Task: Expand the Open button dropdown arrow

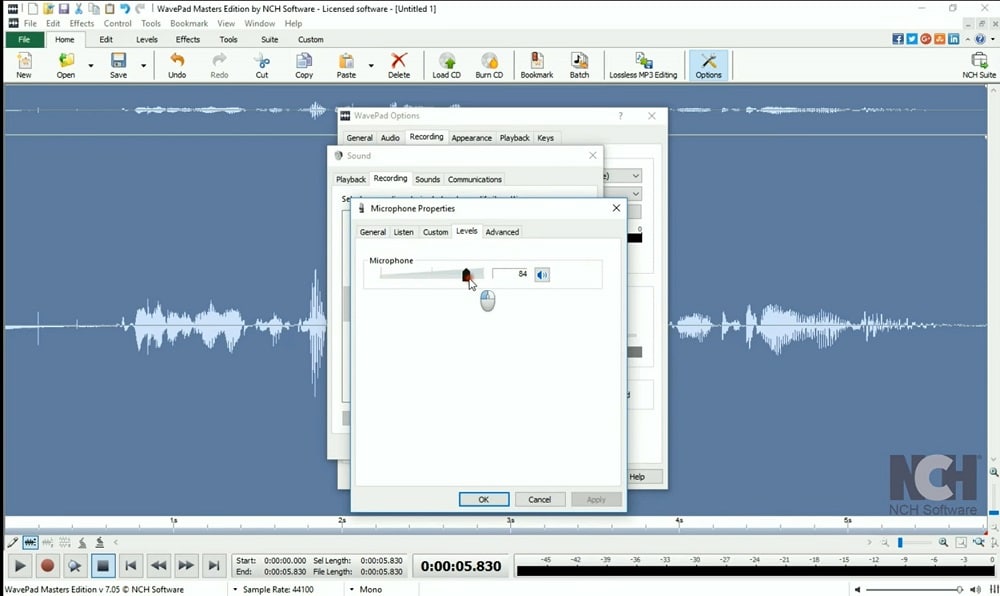Action: click(91, 66)
